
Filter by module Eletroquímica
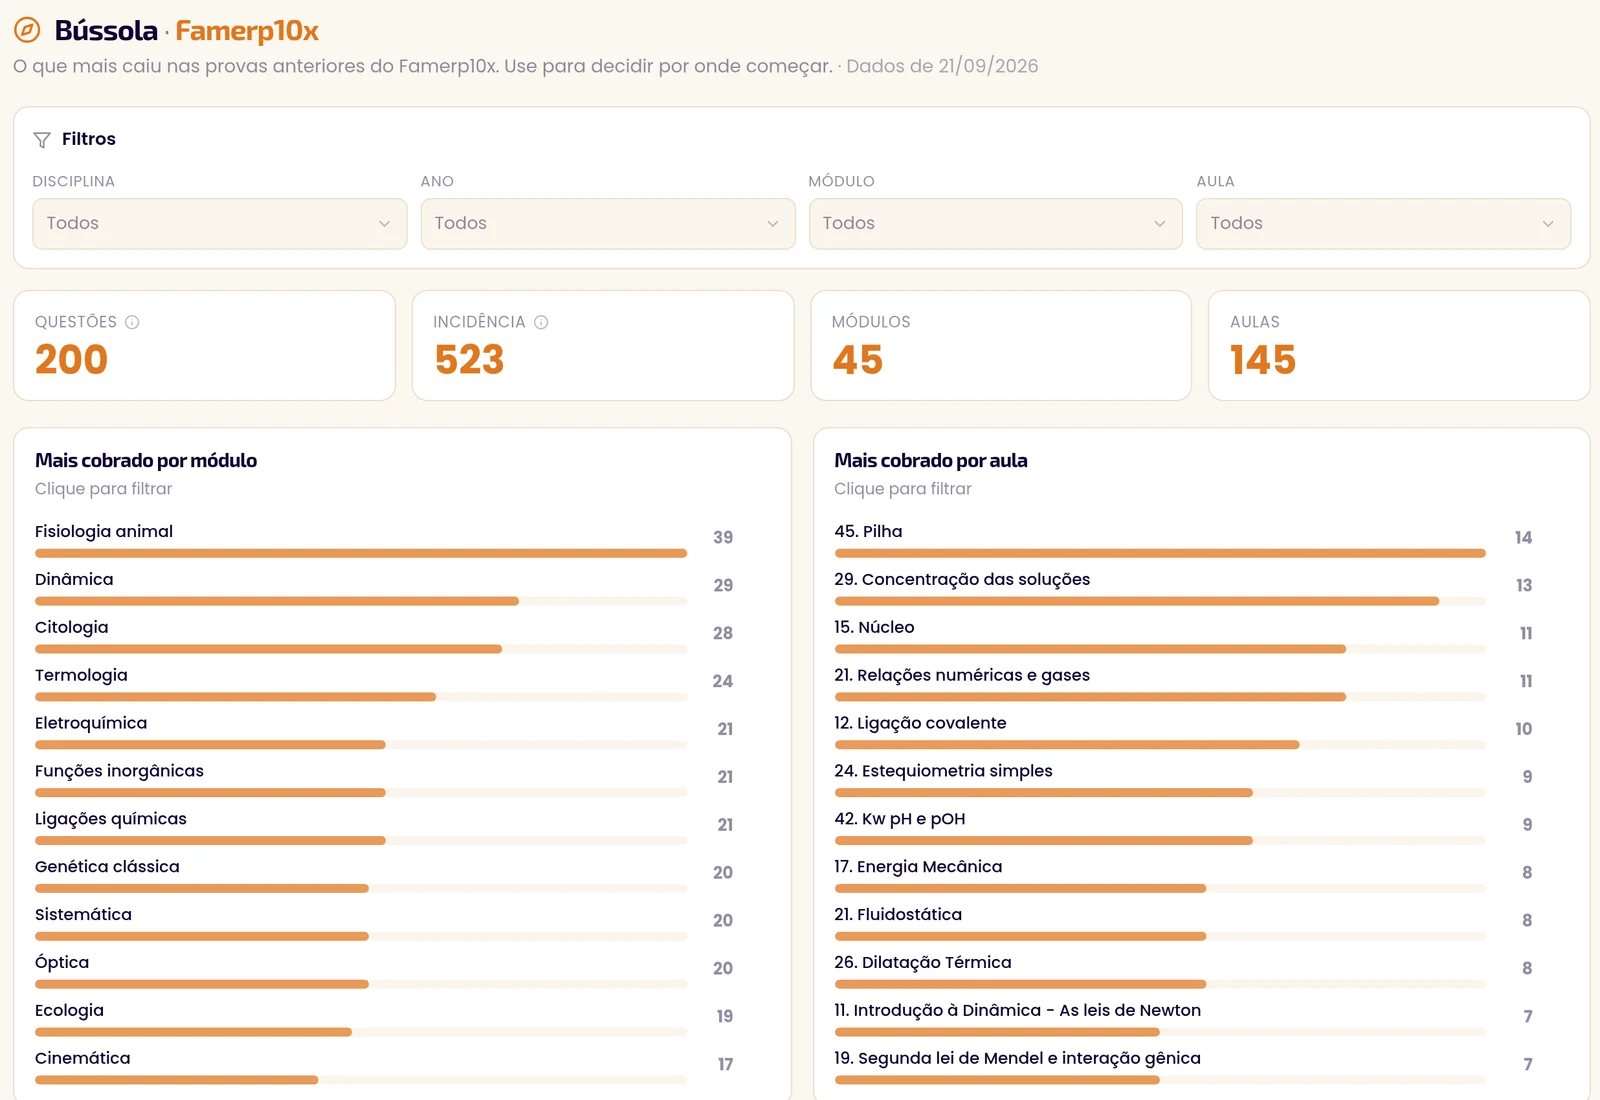[384, 731]
